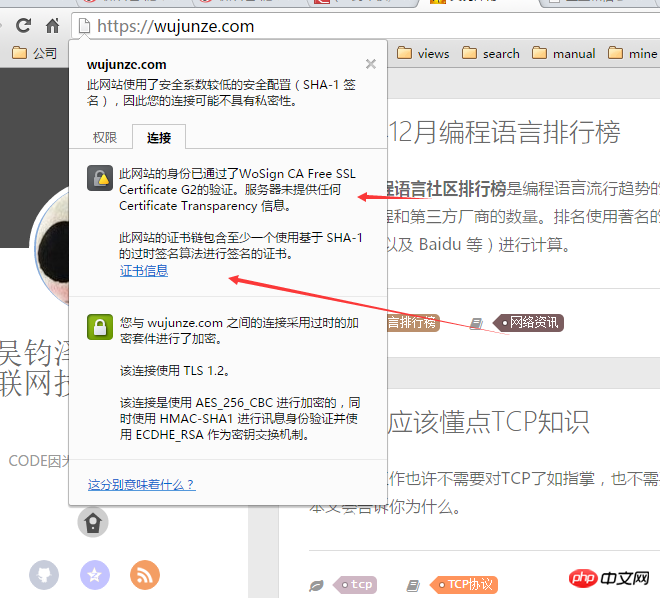Select the 连接 tab

pyautogui.click(x=159, y=137)
